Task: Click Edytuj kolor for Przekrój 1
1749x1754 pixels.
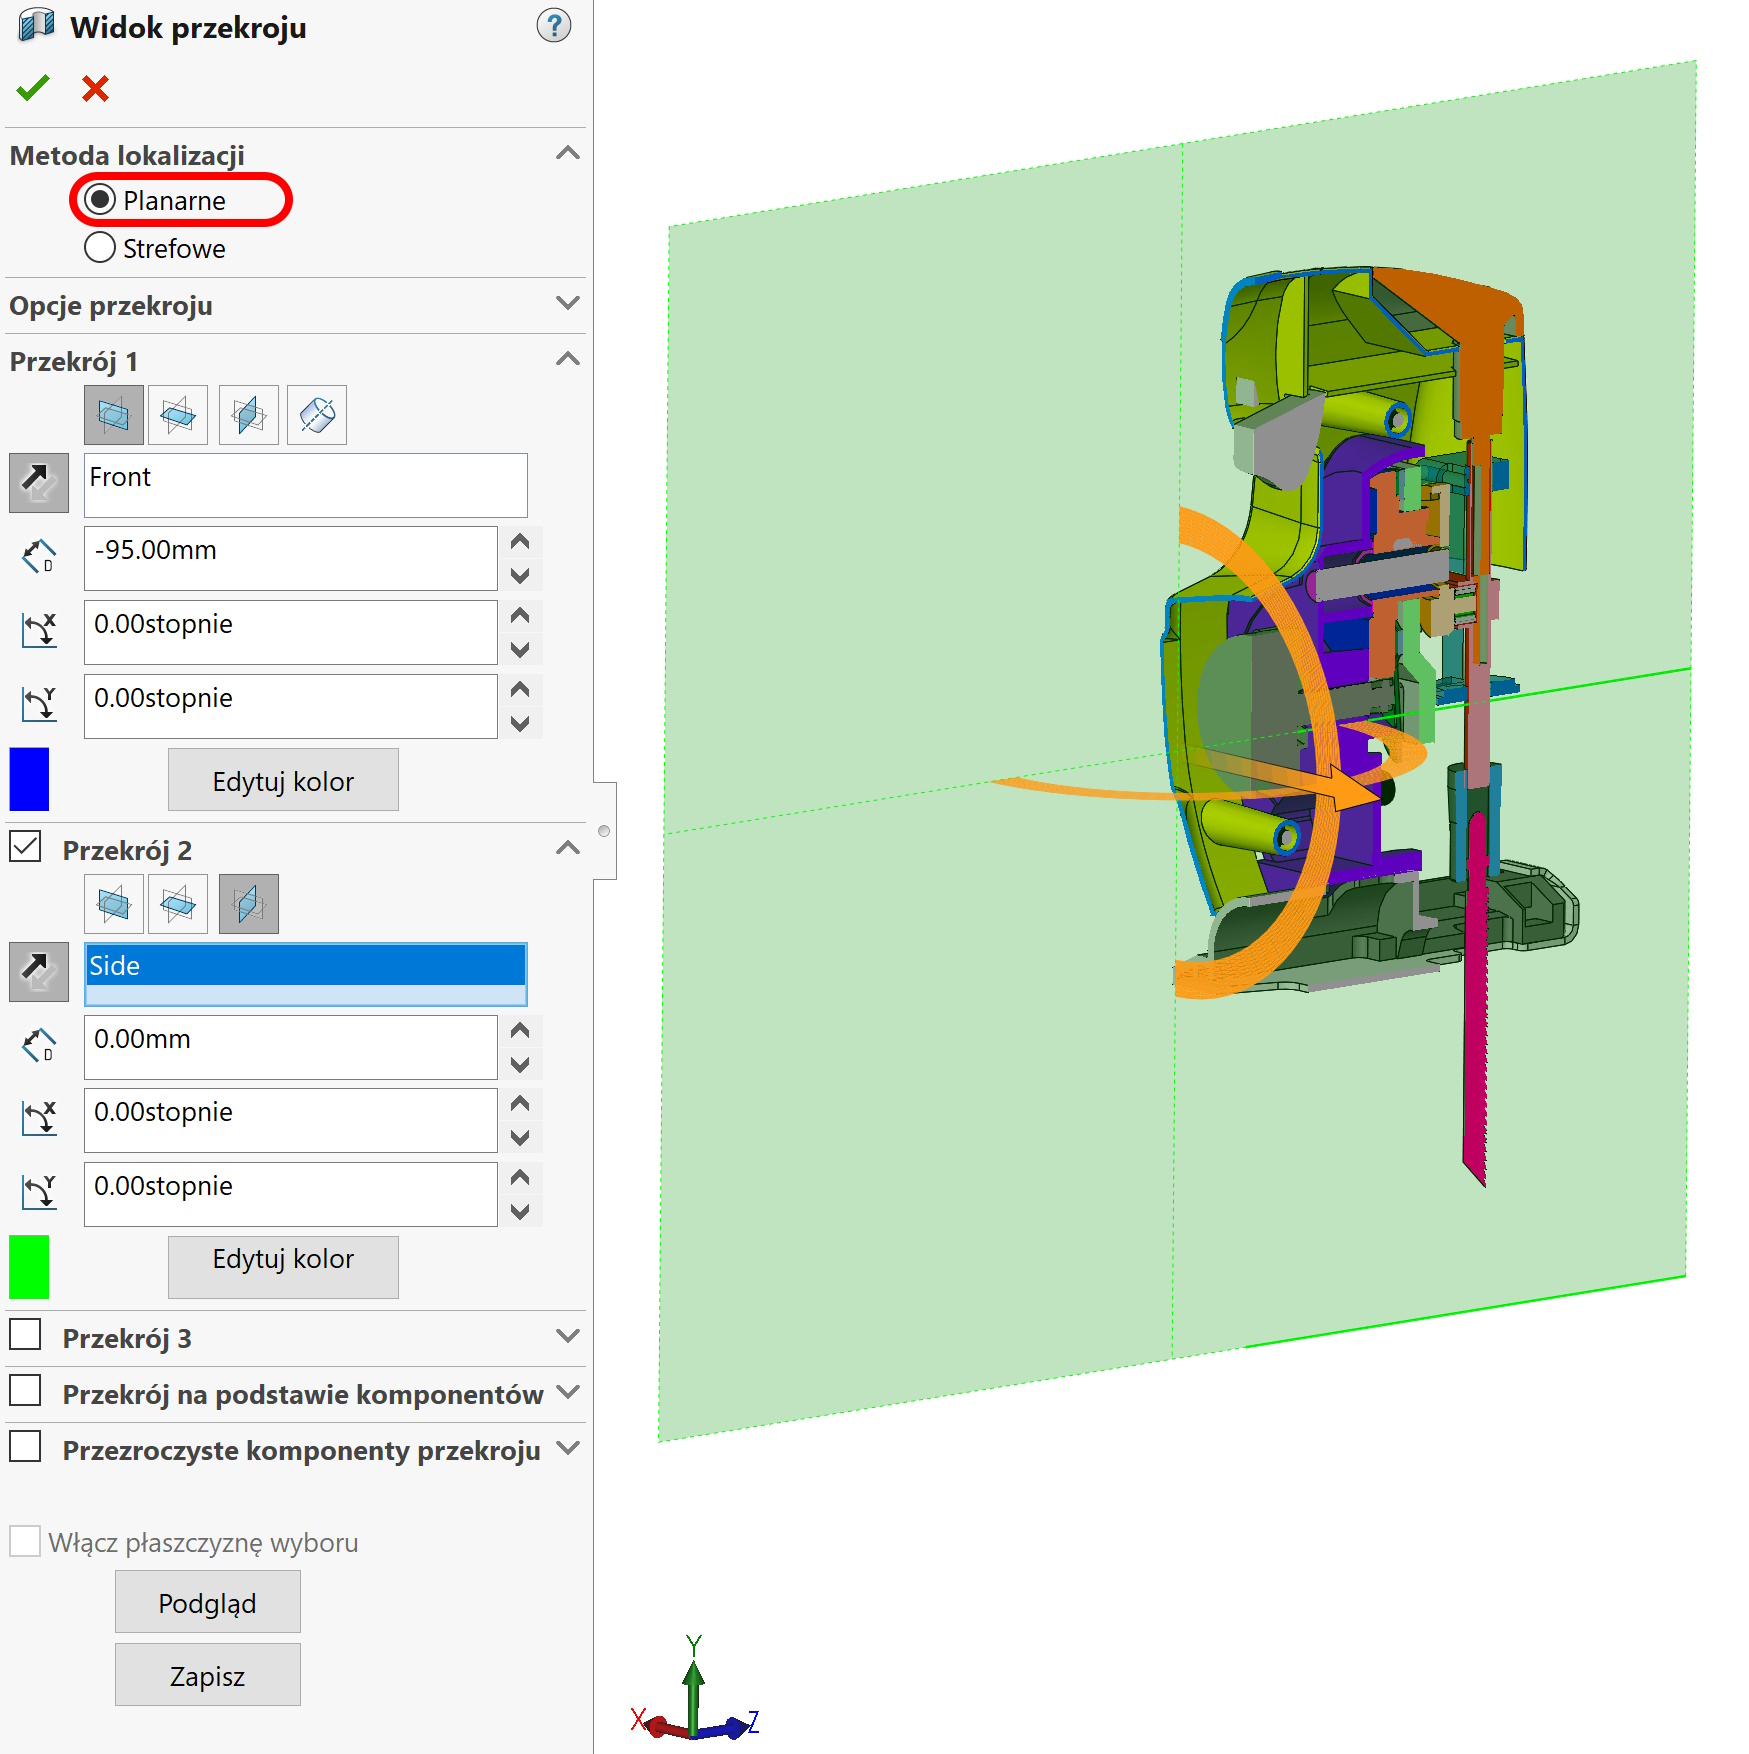Action: coord(283,780)
